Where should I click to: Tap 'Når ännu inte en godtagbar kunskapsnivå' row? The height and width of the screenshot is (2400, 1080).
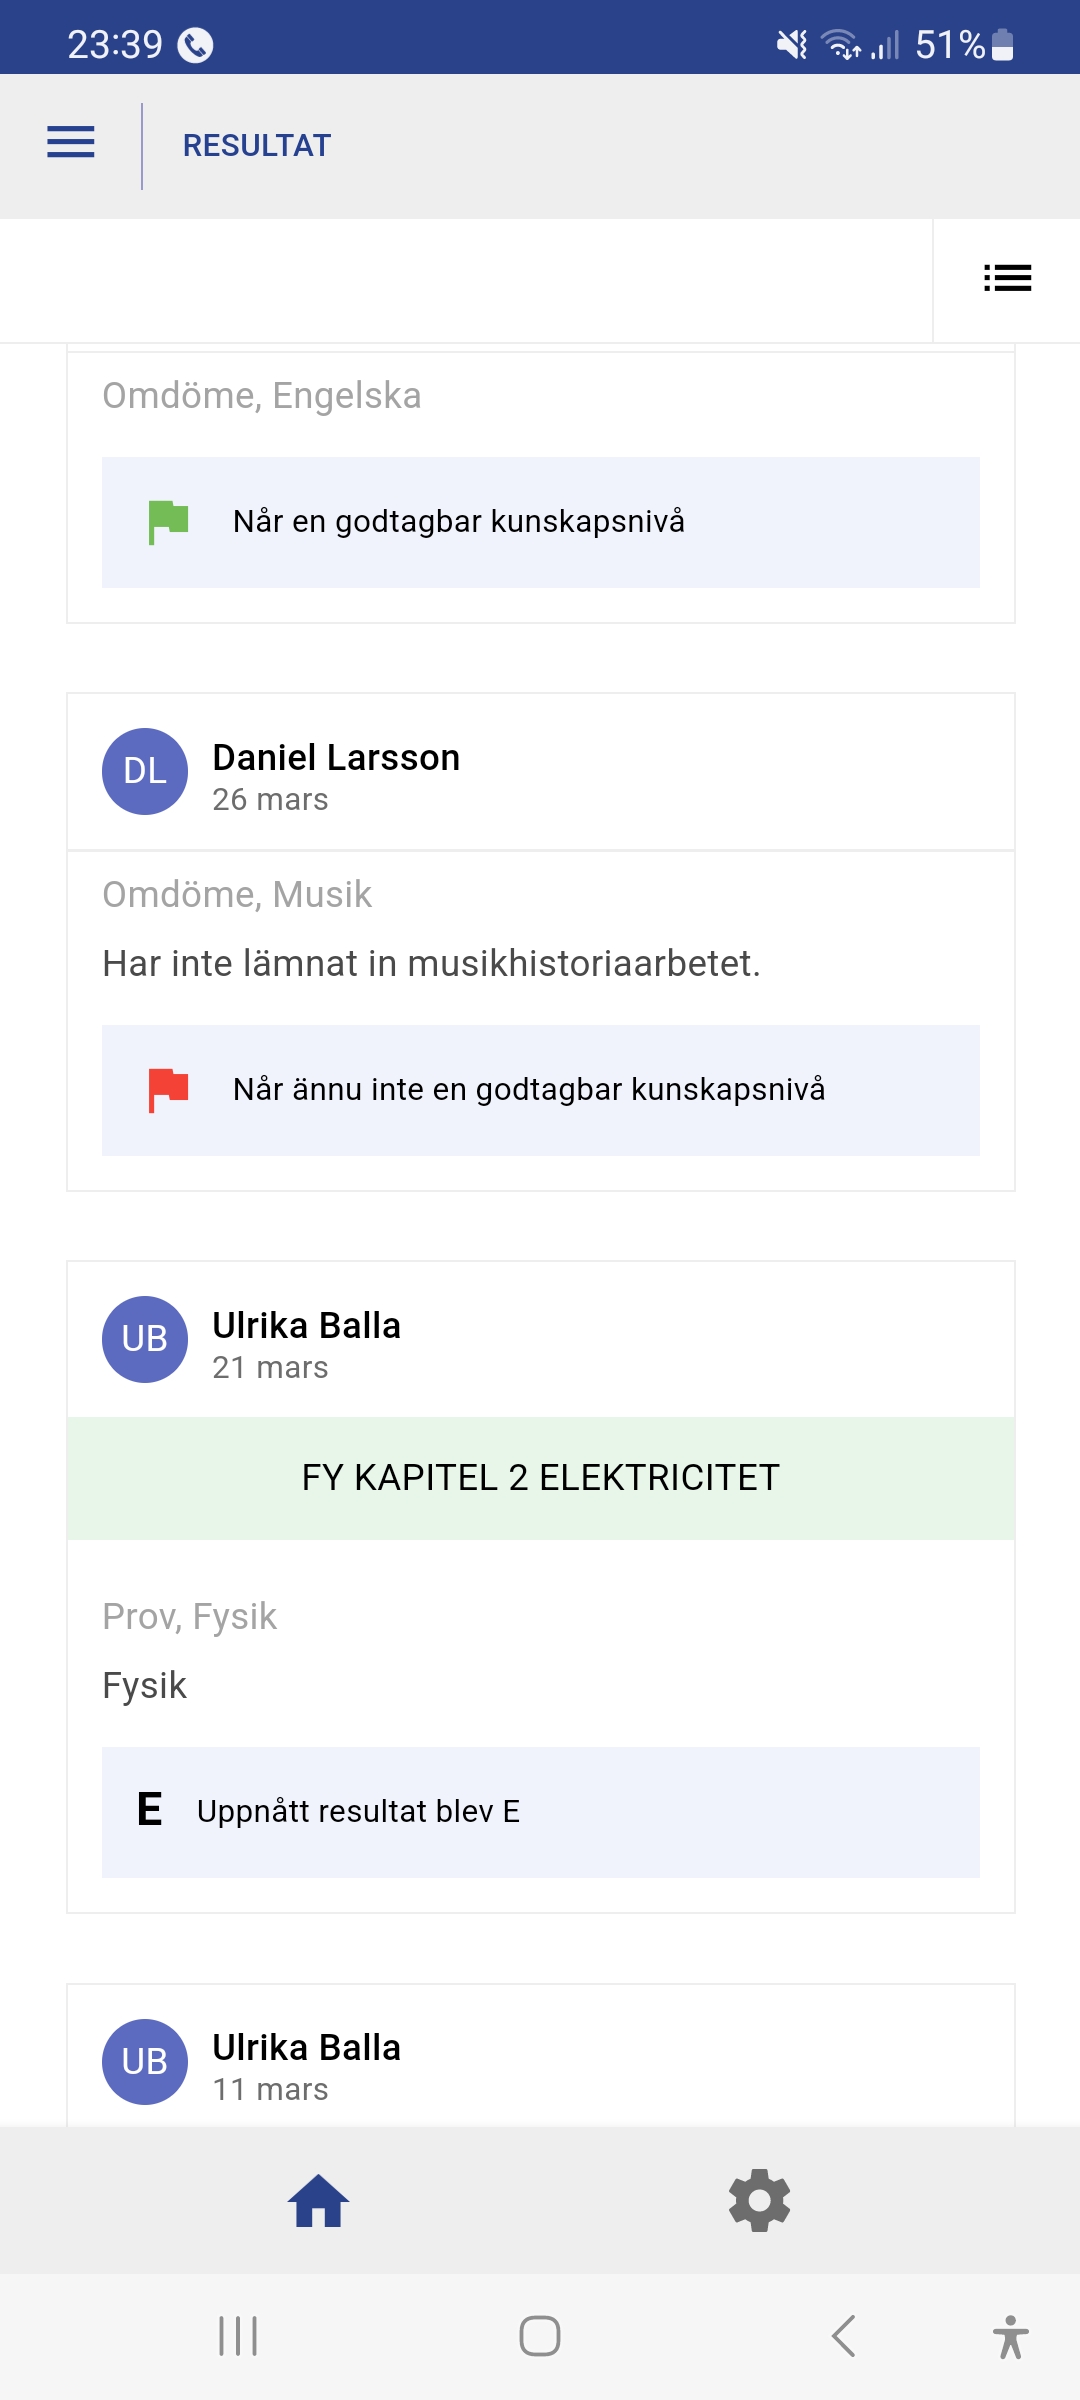coord(528,1090)
